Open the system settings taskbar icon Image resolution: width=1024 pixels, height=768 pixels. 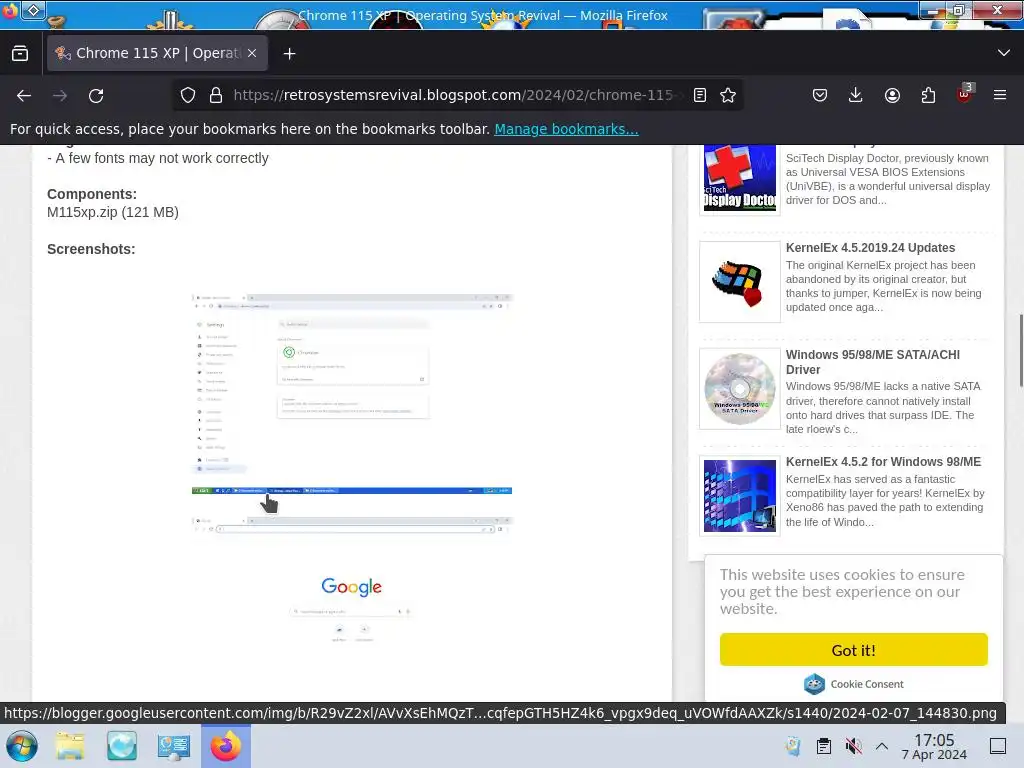pos(174,746)
